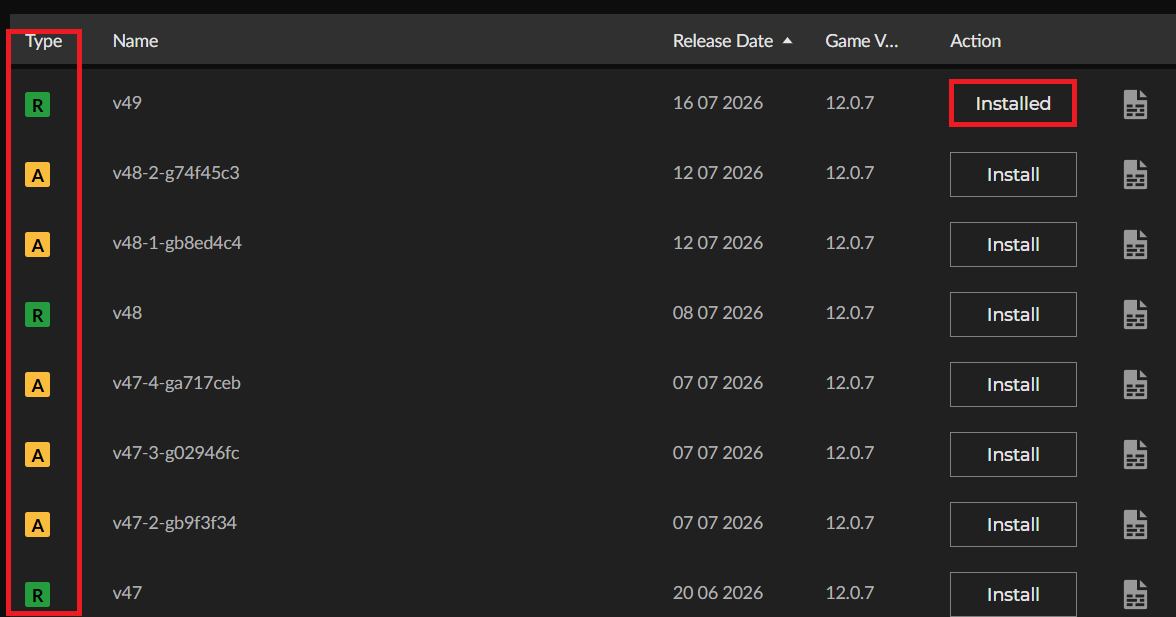Sort by Game Version column header

pos(862,40)
